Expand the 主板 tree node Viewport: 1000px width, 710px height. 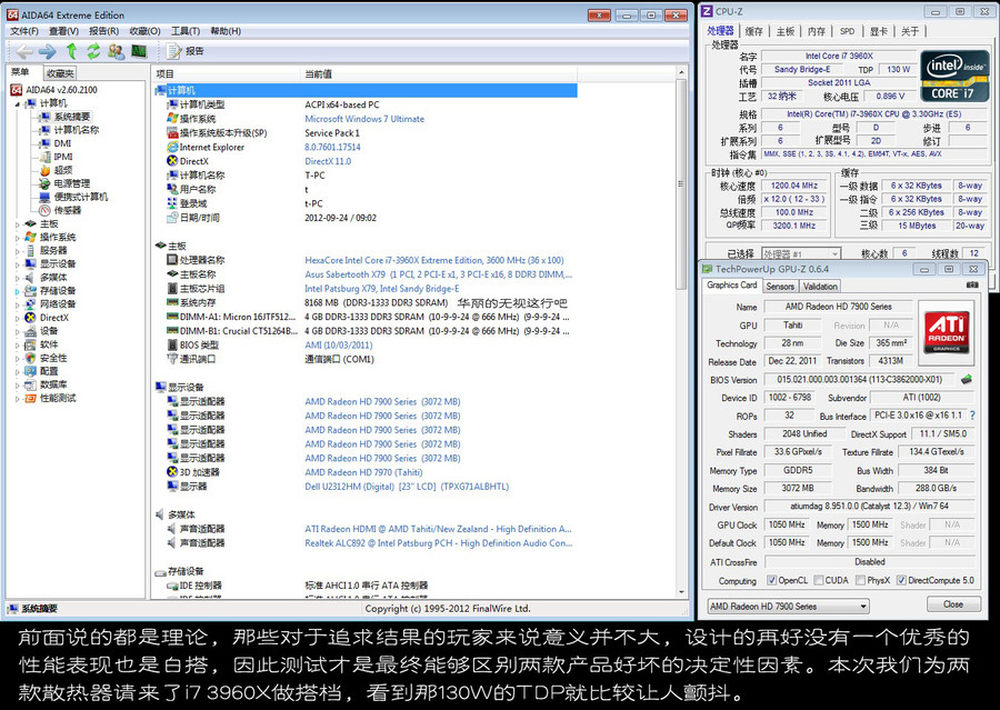click(17, 225)
